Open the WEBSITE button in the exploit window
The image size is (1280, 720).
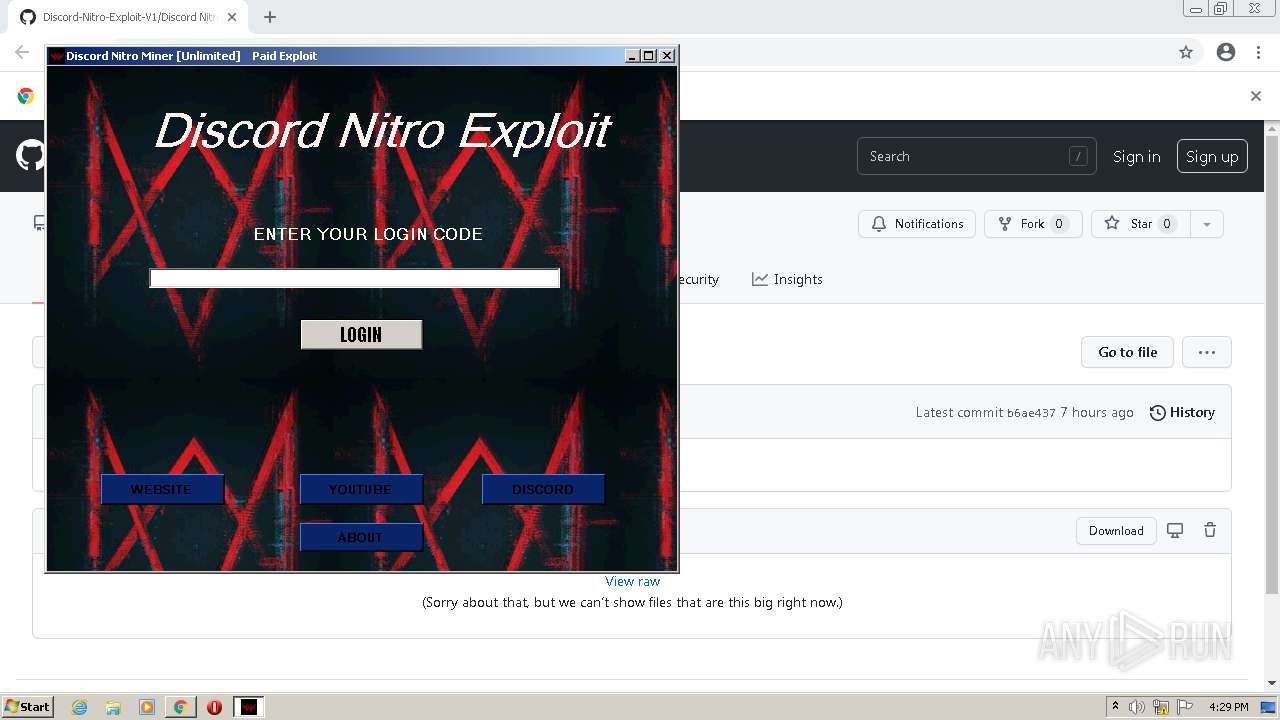coord(162,489)
